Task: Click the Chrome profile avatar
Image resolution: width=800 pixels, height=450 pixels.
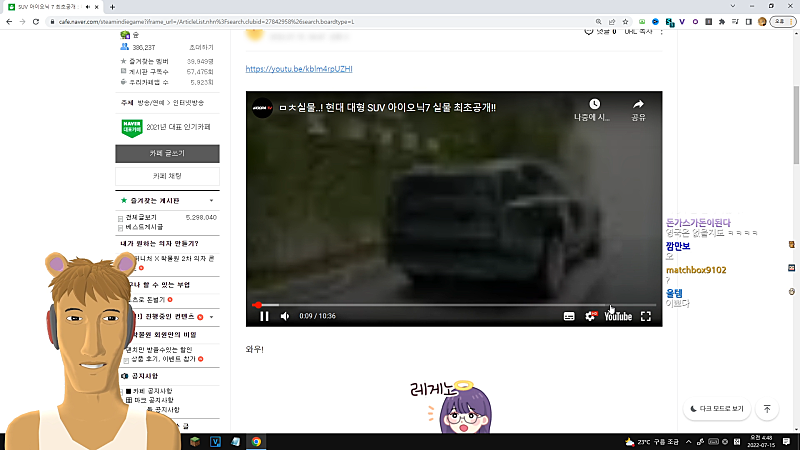Action: [x=762, y=22]
